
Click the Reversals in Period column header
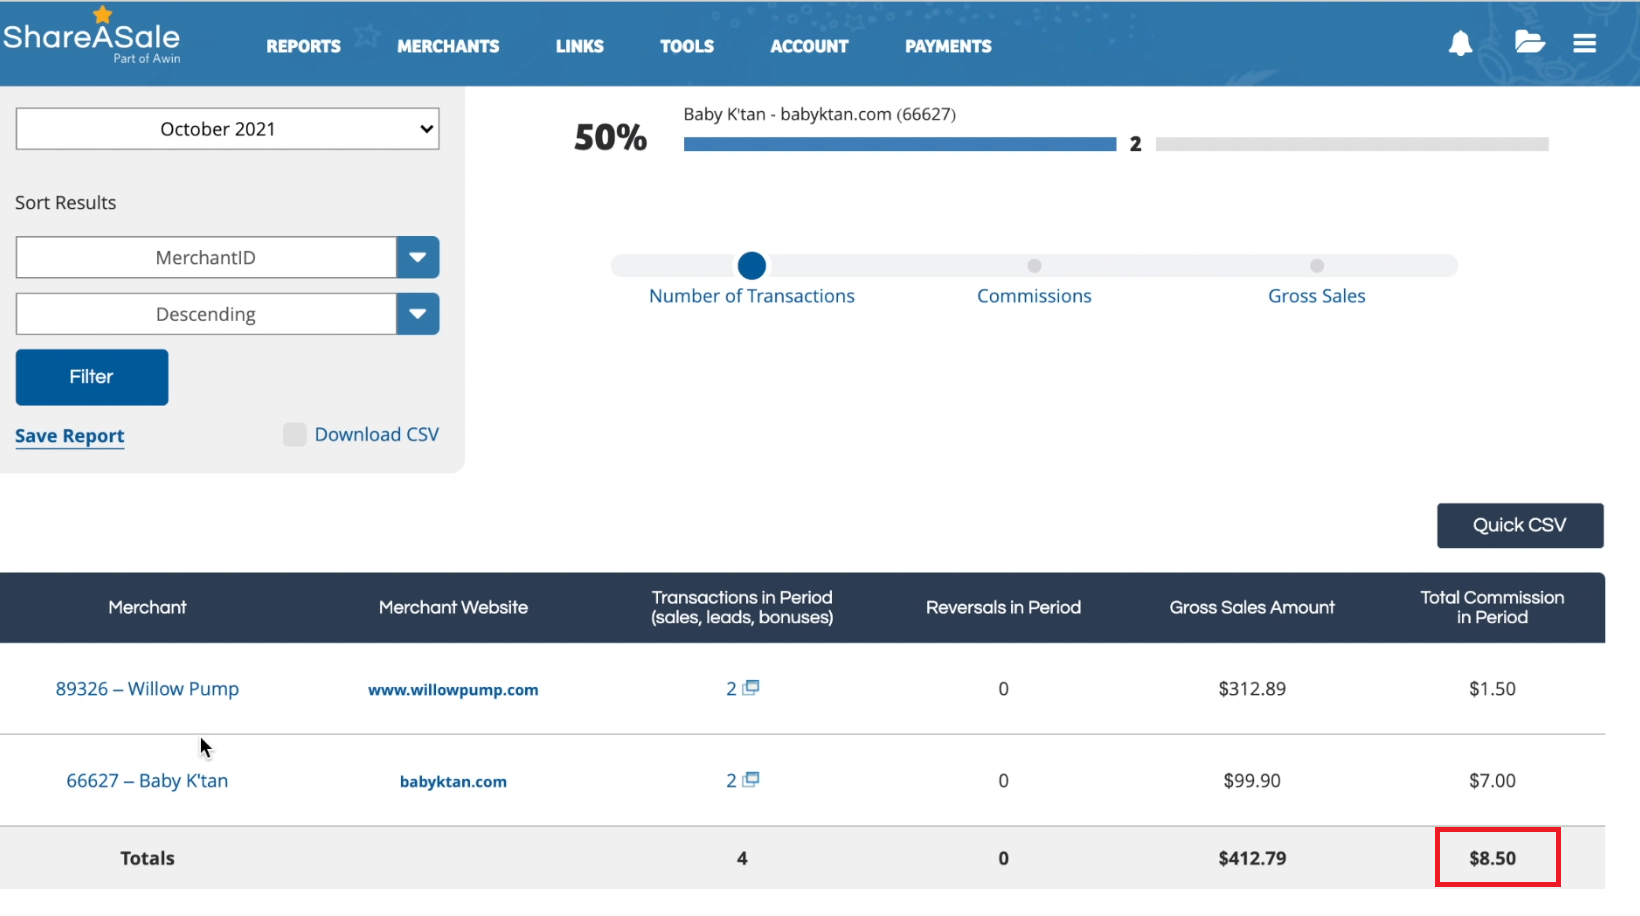[x=1003, y=607]
